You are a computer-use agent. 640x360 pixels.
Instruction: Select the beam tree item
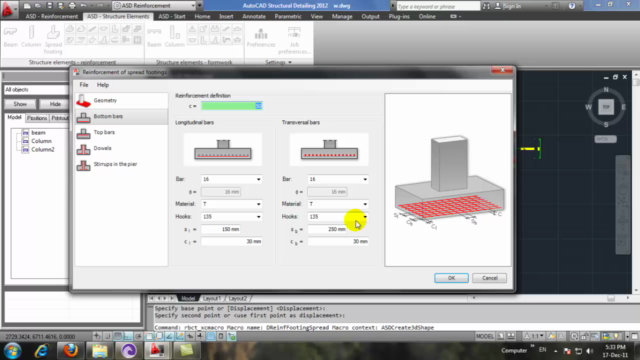[x=38, y=133]
